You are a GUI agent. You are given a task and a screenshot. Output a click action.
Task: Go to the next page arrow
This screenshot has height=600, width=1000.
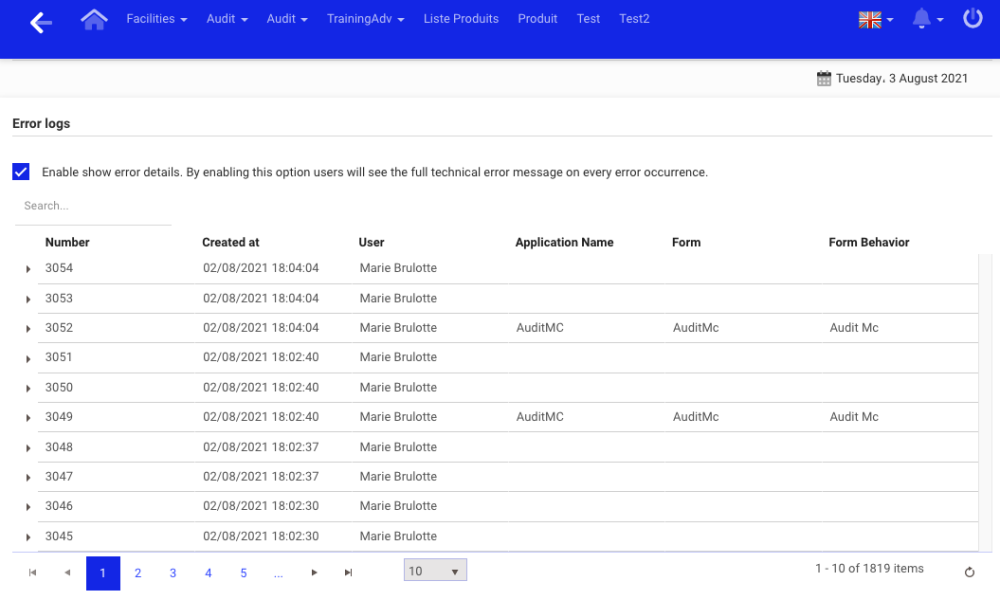point(314,573)
